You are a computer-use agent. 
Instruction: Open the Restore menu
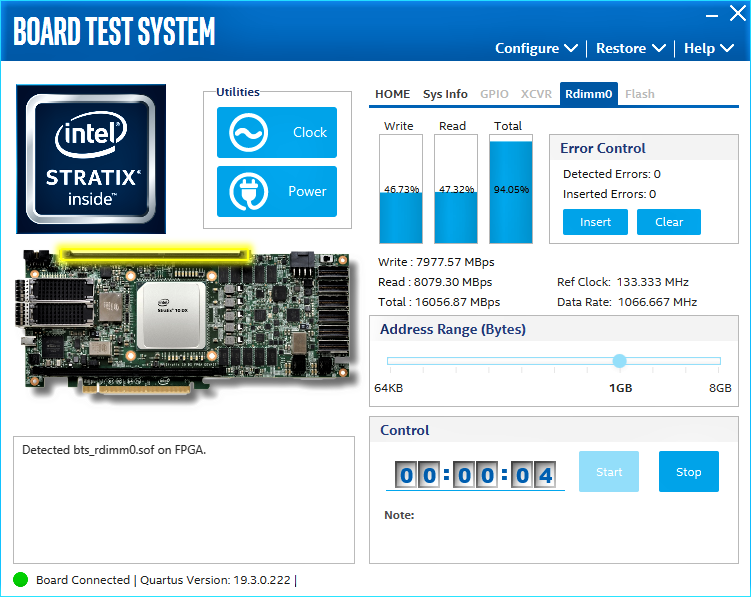tap(630, 48)
